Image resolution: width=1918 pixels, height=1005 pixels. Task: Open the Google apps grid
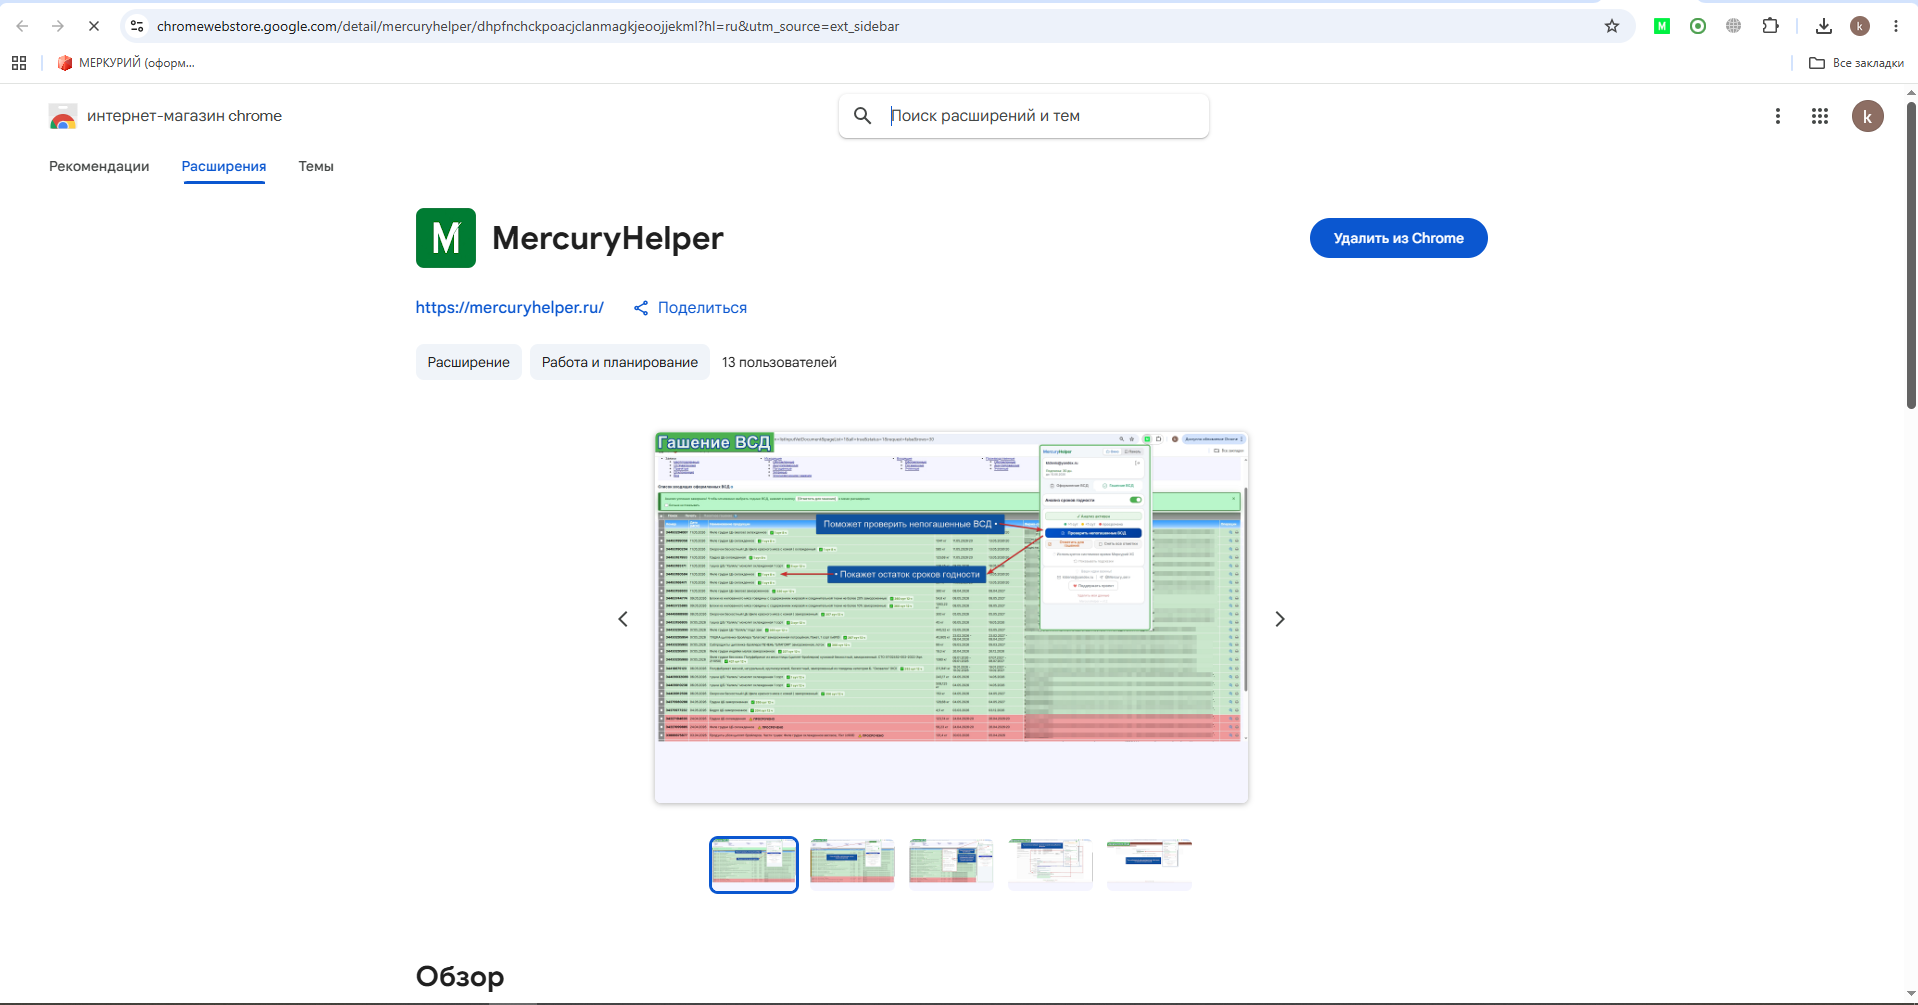coord(1820,116)
